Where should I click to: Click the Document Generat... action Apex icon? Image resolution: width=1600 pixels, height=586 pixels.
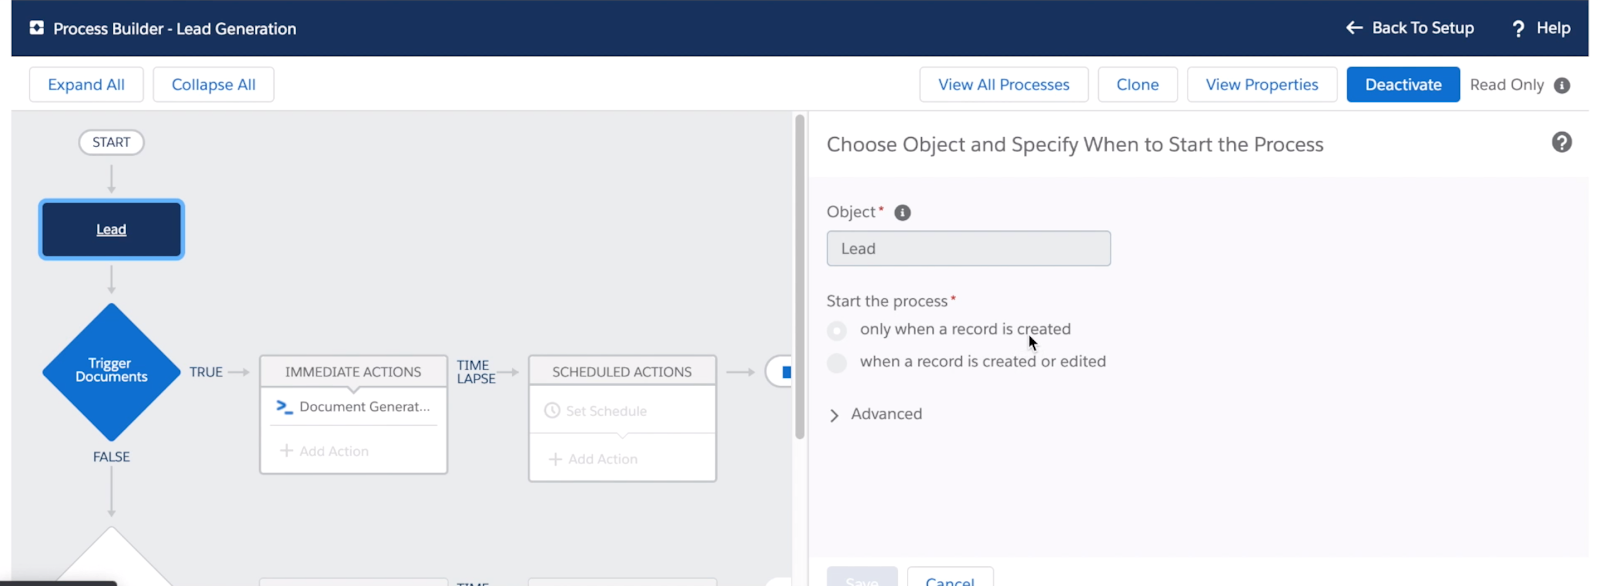click(284, 407)
